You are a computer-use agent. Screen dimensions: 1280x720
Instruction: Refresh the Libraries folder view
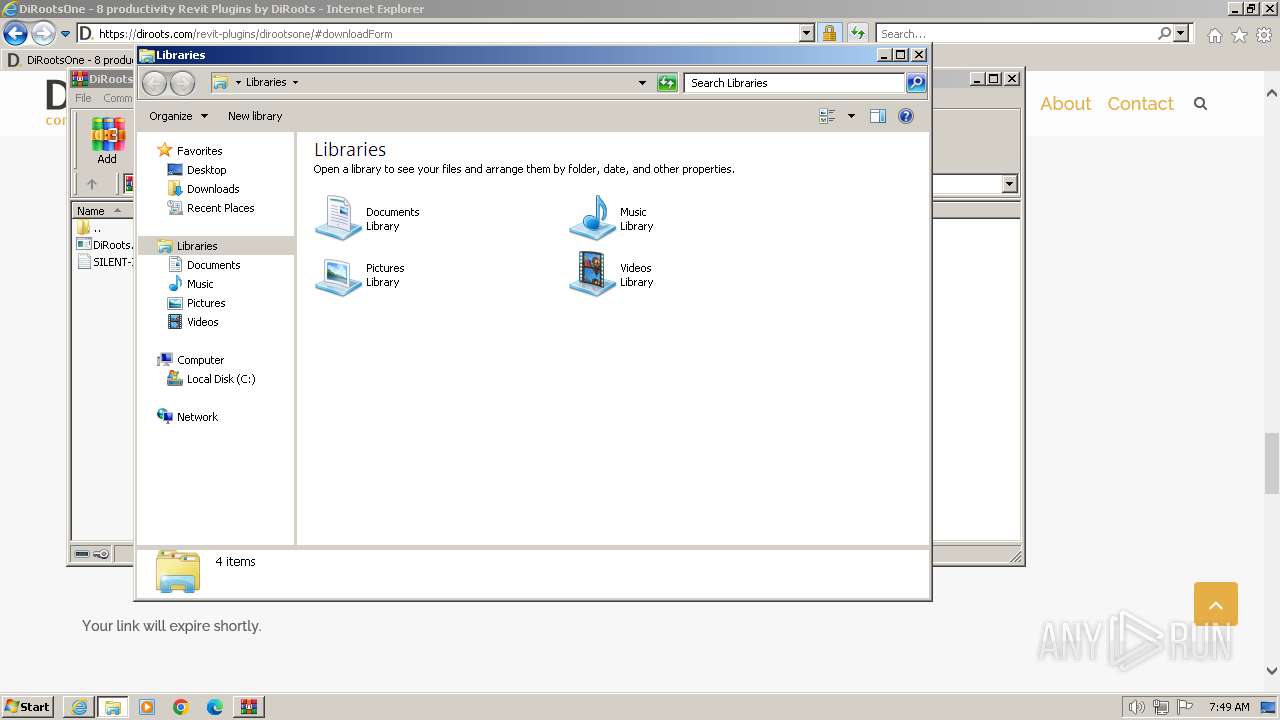pos(667,83)
